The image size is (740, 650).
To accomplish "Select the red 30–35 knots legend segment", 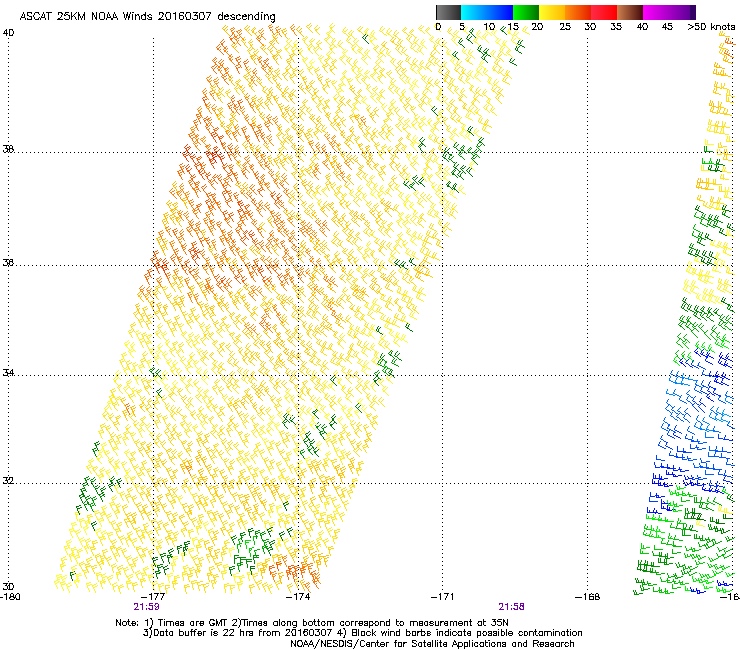I will click(x=604, y=12).
